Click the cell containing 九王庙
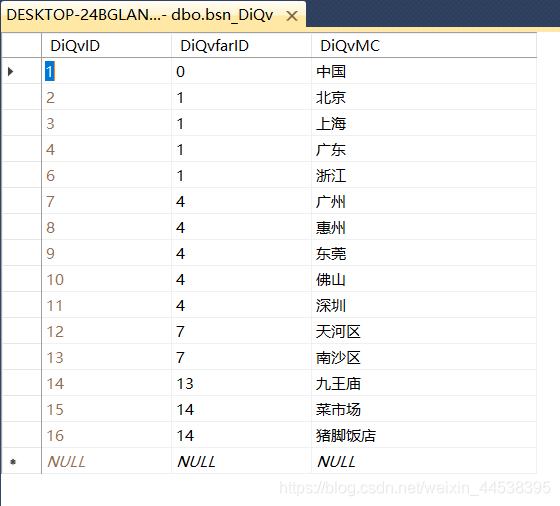Image resolution: width=560 pixels, height=506 pixels. [x=424, y=384]
